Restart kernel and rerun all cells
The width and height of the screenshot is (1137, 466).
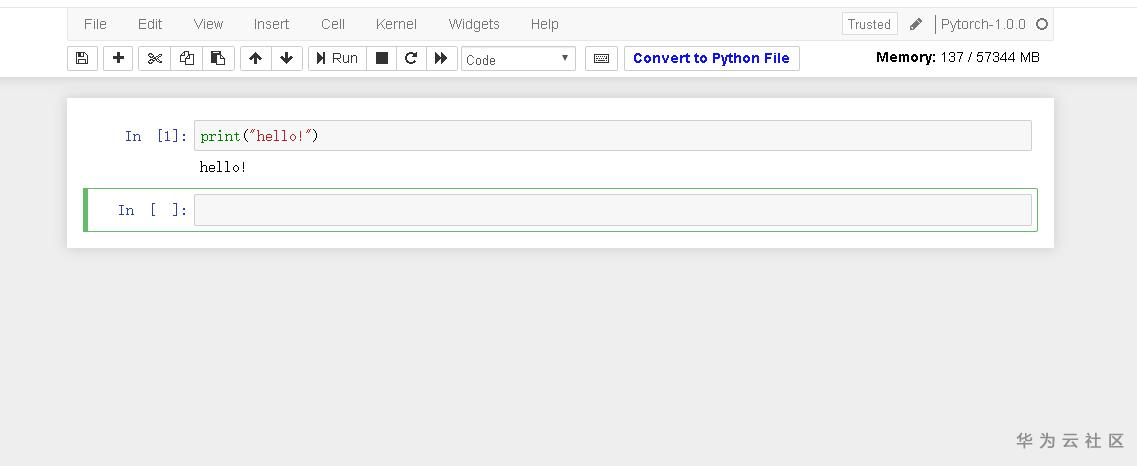(440, 59)
